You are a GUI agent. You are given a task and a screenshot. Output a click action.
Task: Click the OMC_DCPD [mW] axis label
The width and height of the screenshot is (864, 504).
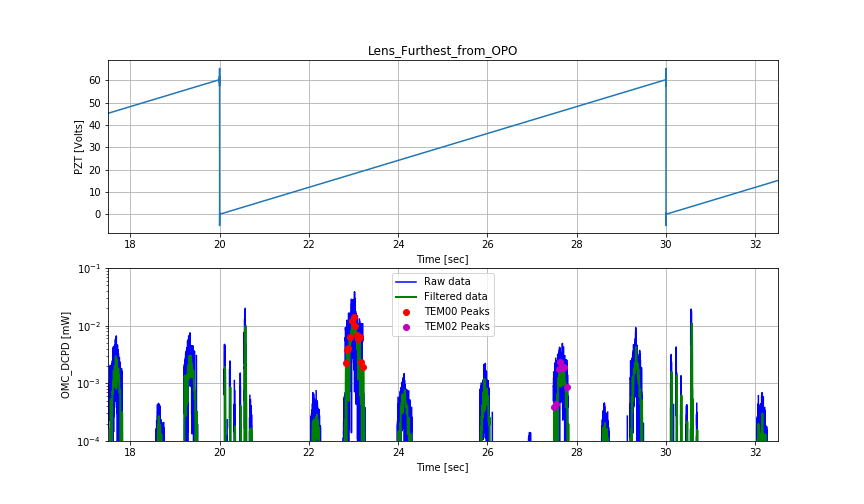[66, 355]
